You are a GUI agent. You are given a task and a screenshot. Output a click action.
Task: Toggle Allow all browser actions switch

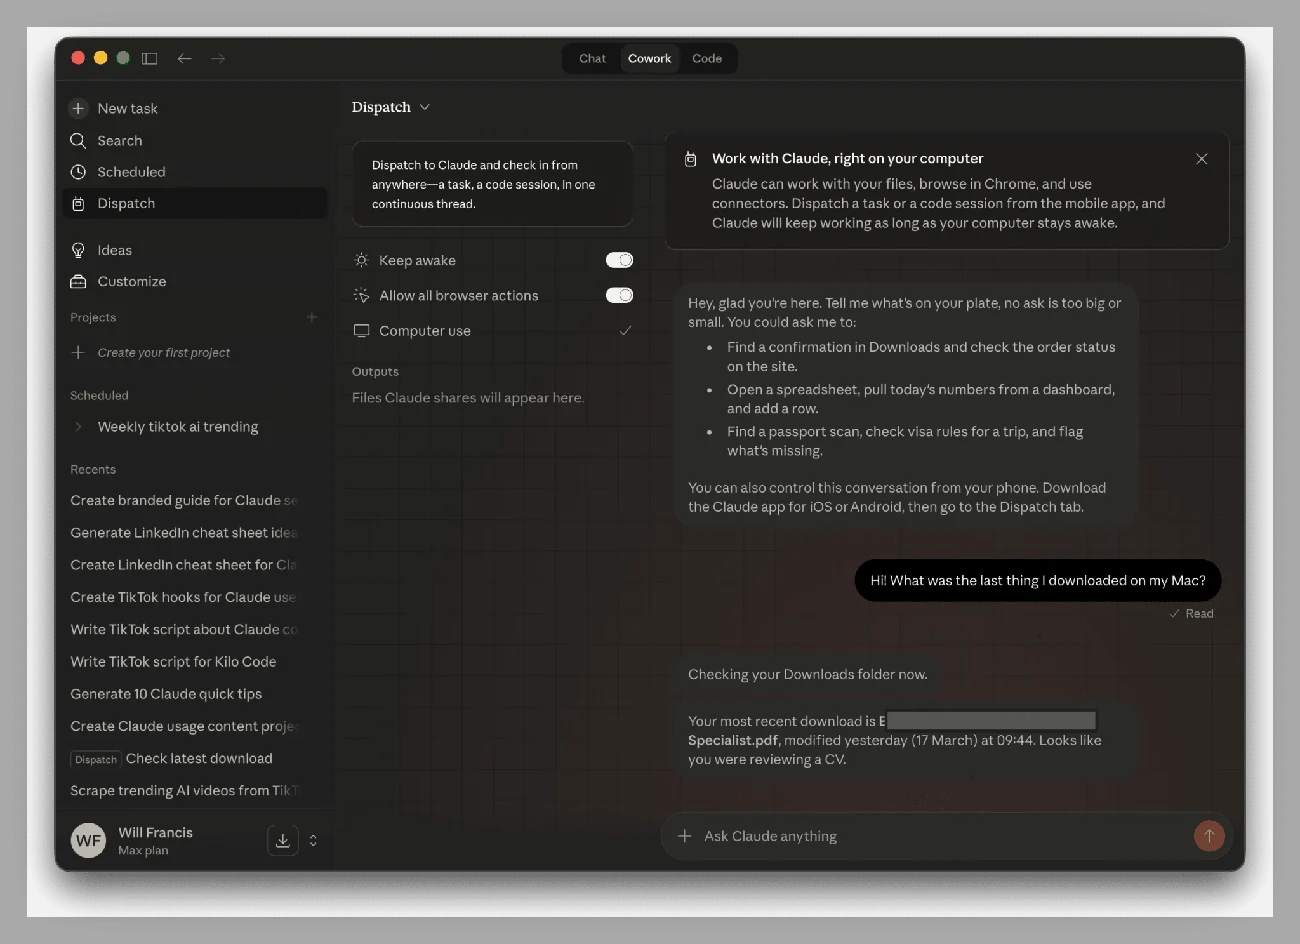coord(619,295)
